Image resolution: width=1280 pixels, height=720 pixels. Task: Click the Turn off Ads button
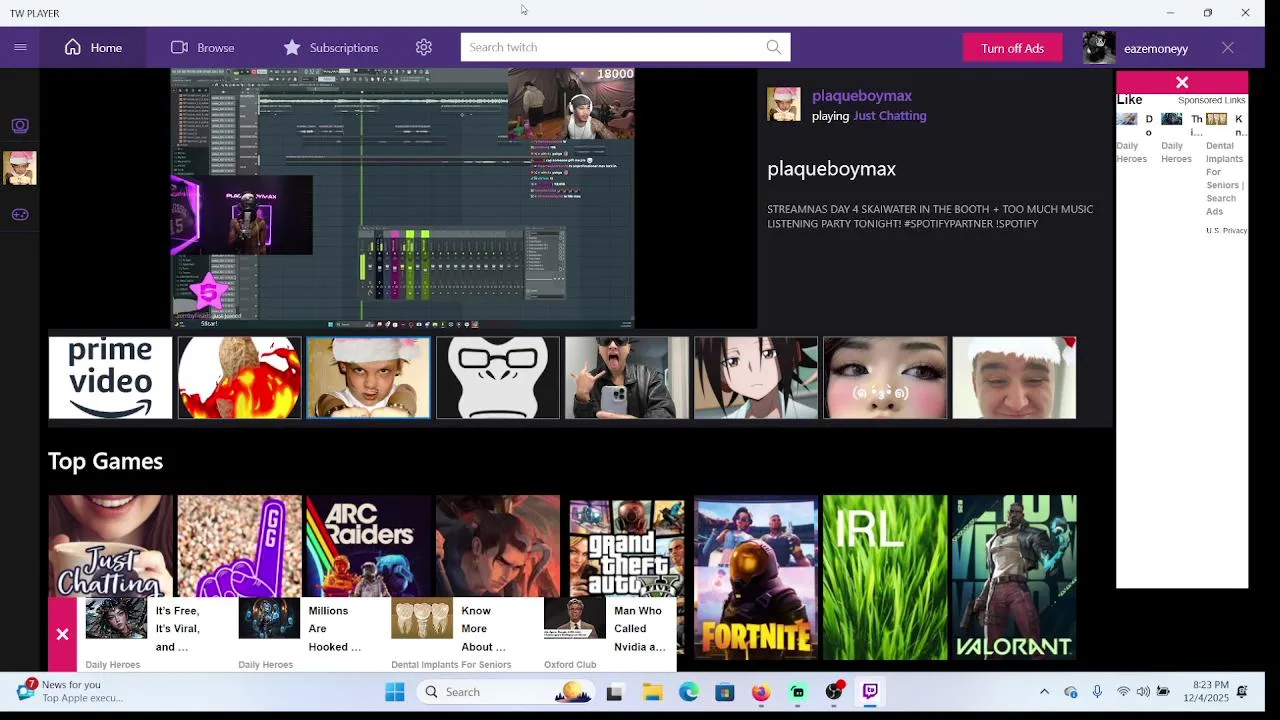[1012, 48]
